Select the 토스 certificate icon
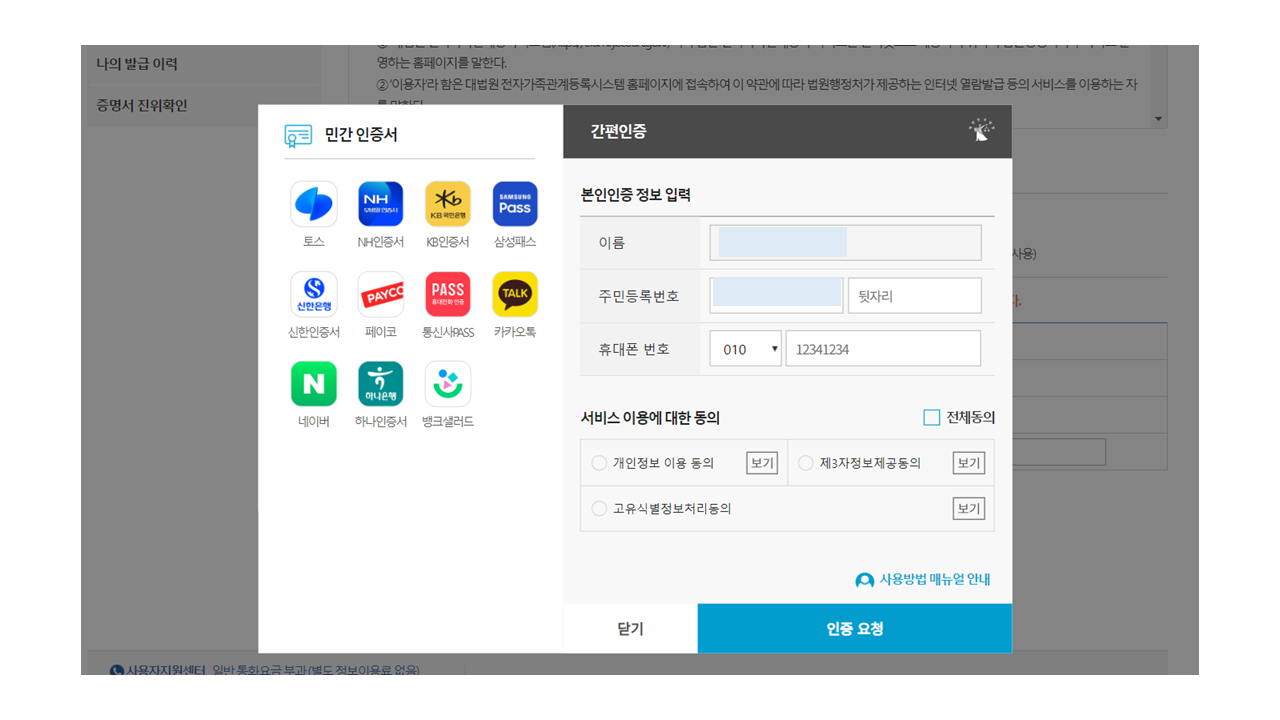 click(x=313, y=203)
